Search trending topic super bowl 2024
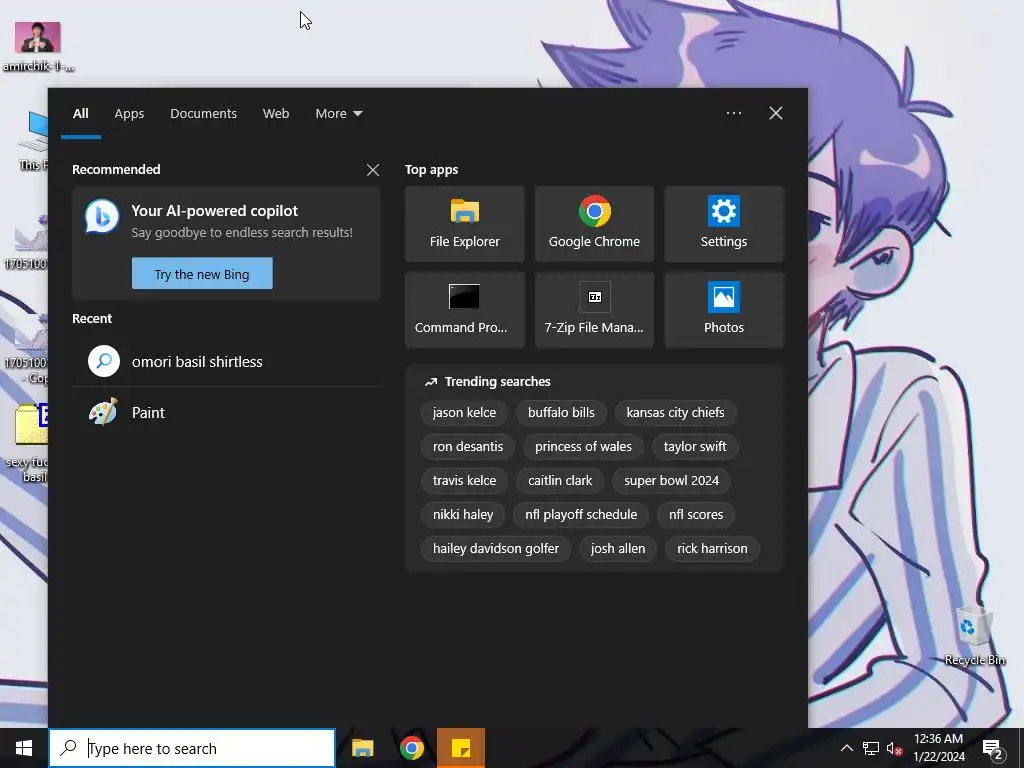 (x=671, y=481)
